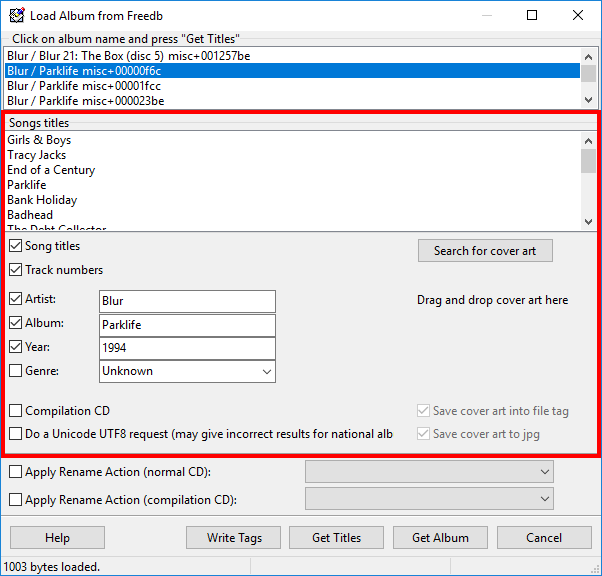The height and width of the screenshot is (576, 602).
Task: Click album list scroll up arrow
Action: click(588, 57)
